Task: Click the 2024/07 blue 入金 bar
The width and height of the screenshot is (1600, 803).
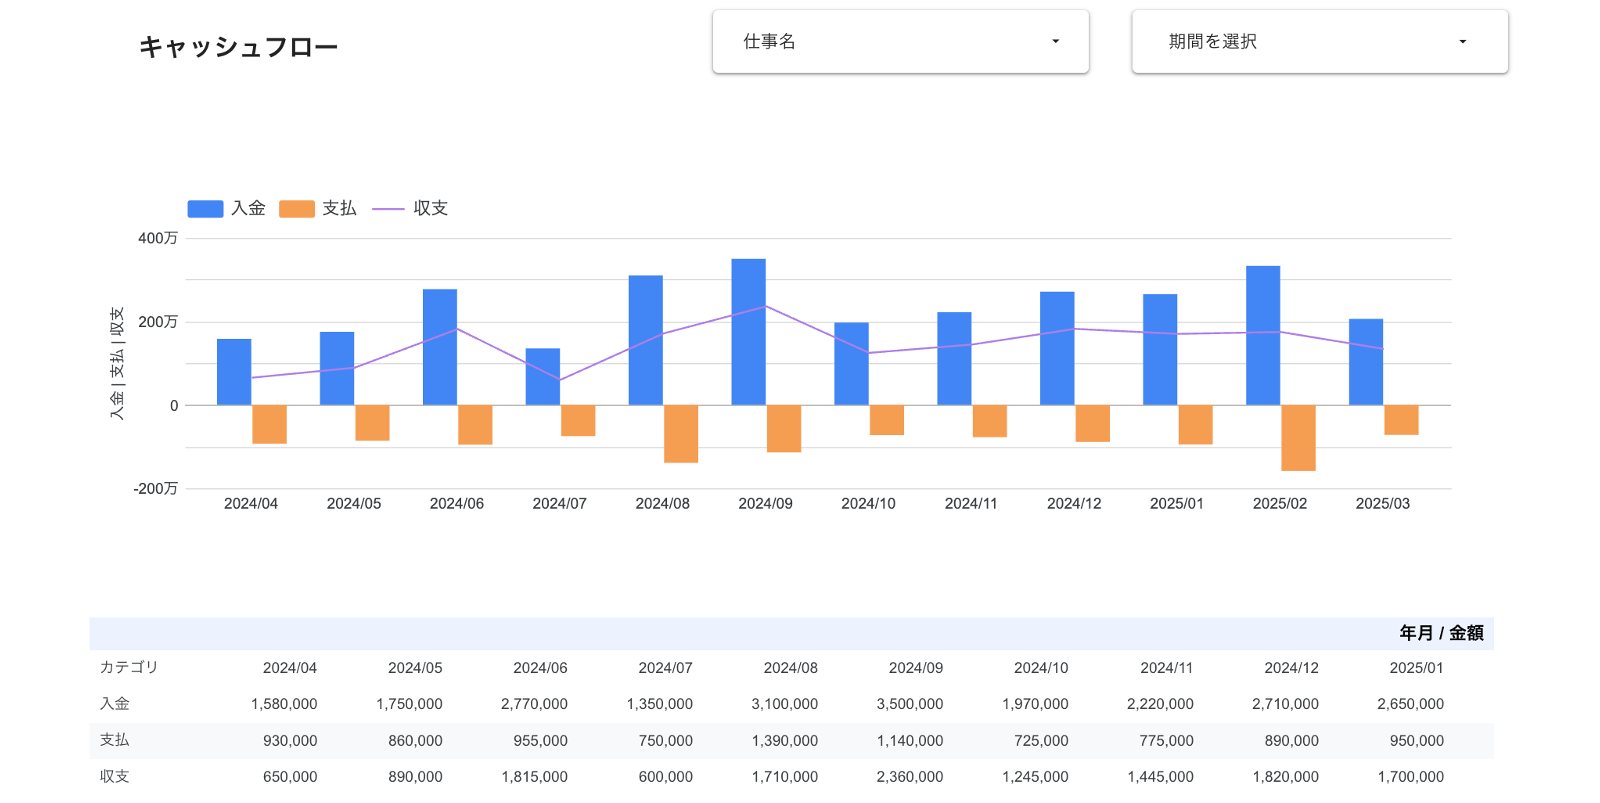Action: click(542, 376)
